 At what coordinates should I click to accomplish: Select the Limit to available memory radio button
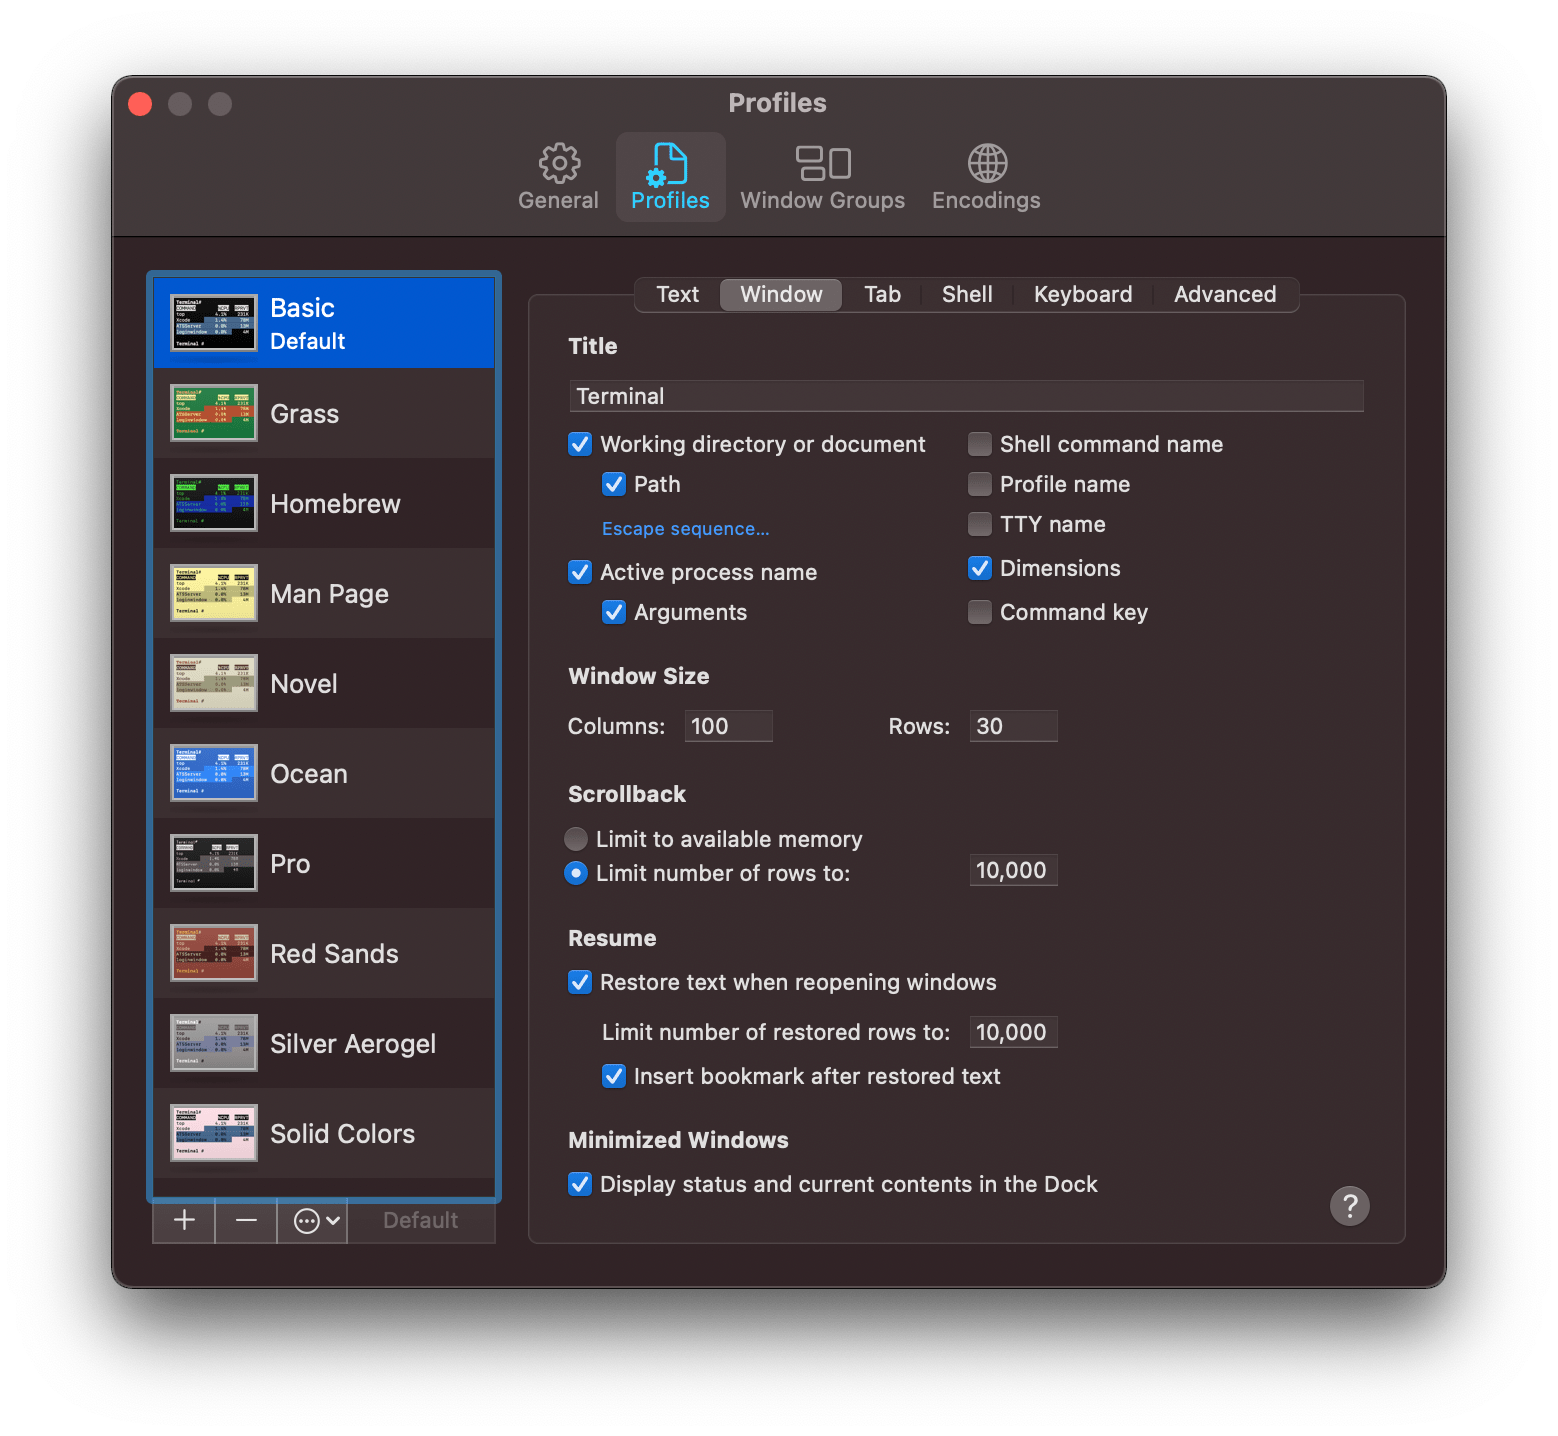576,839
